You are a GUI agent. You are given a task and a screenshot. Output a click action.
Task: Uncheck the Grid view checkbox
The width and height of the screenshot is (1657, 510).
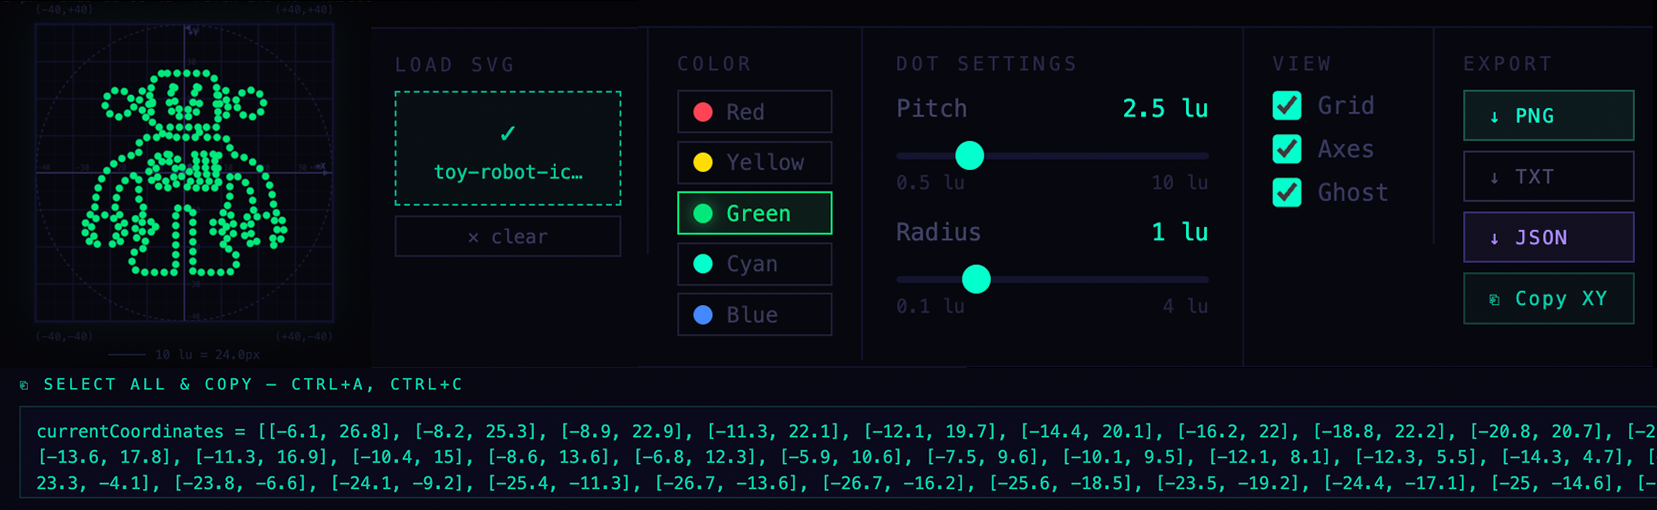pyautogui.click(x=1287, y=105)
